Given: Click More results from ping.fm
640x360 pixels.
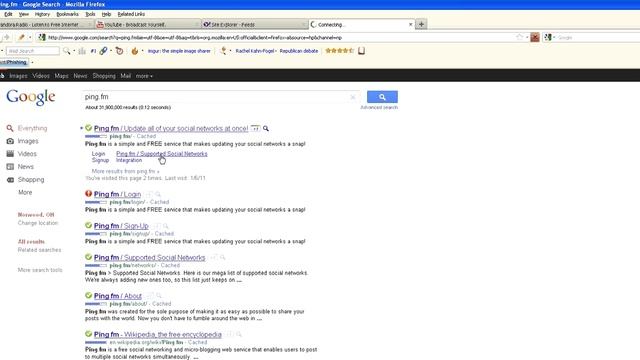Looking at the screenshot, I should (x=125, y=171).
